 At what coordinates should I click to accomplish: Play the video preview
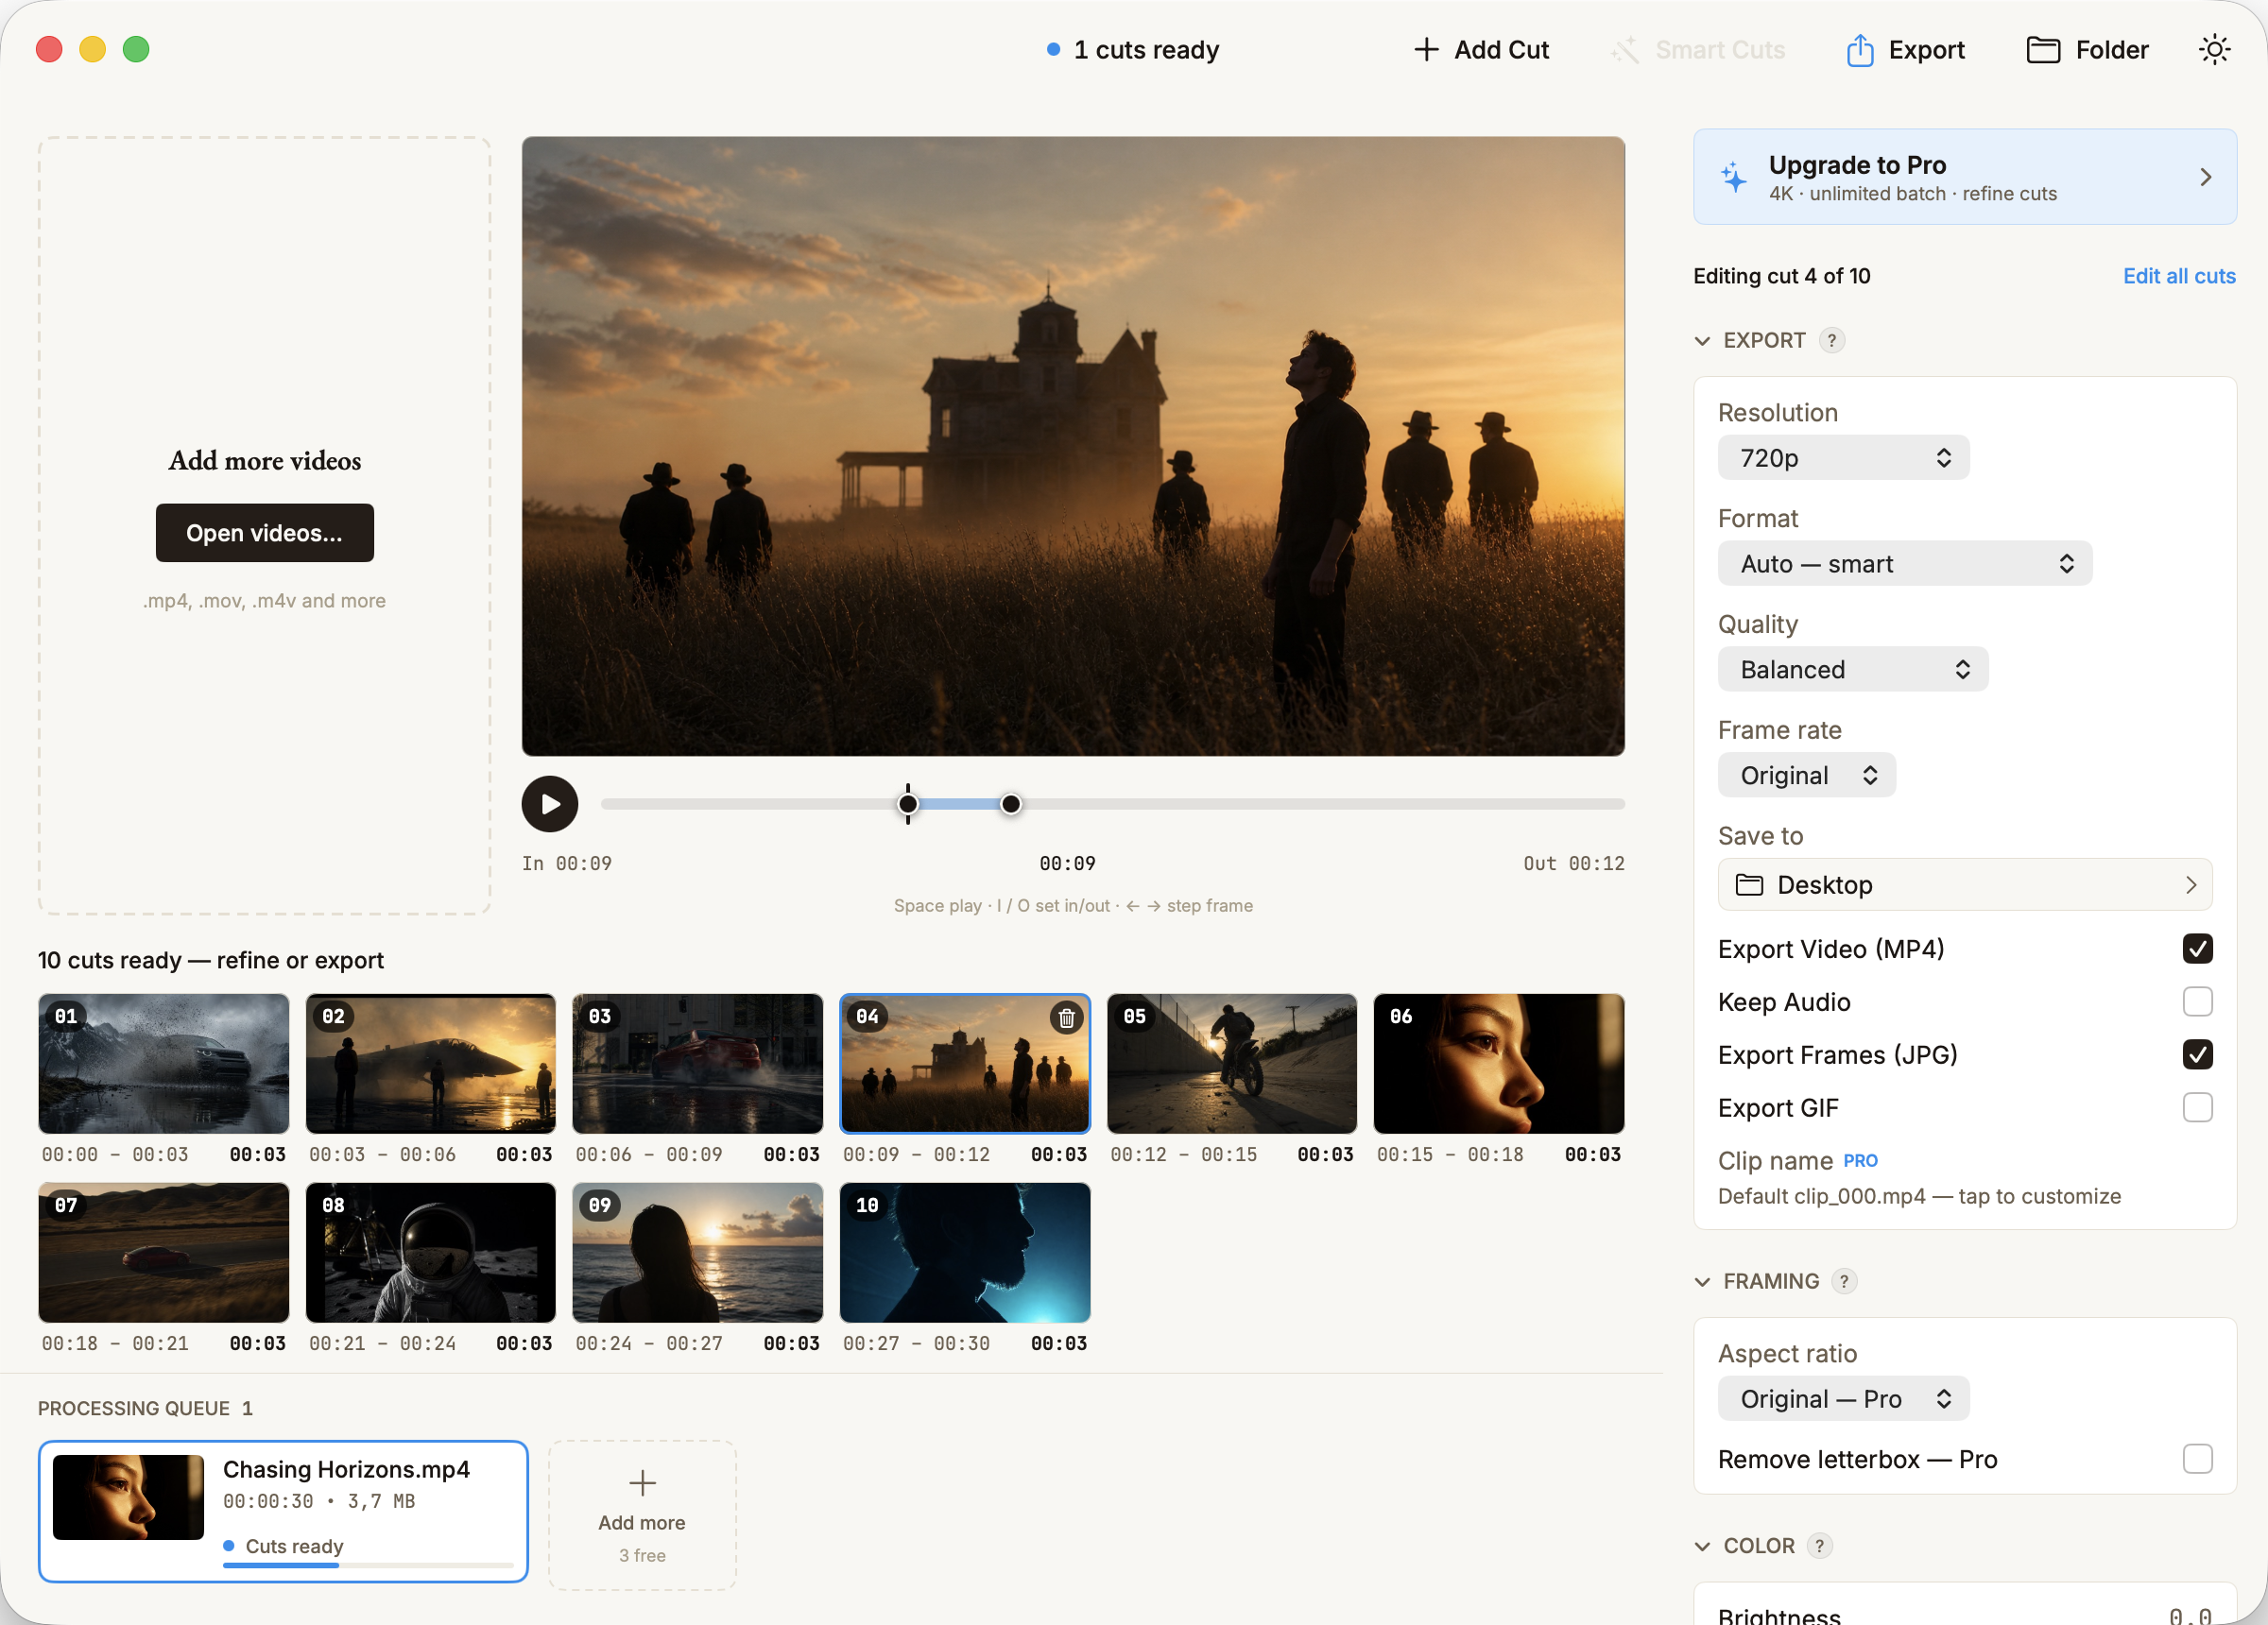[550, 804]
